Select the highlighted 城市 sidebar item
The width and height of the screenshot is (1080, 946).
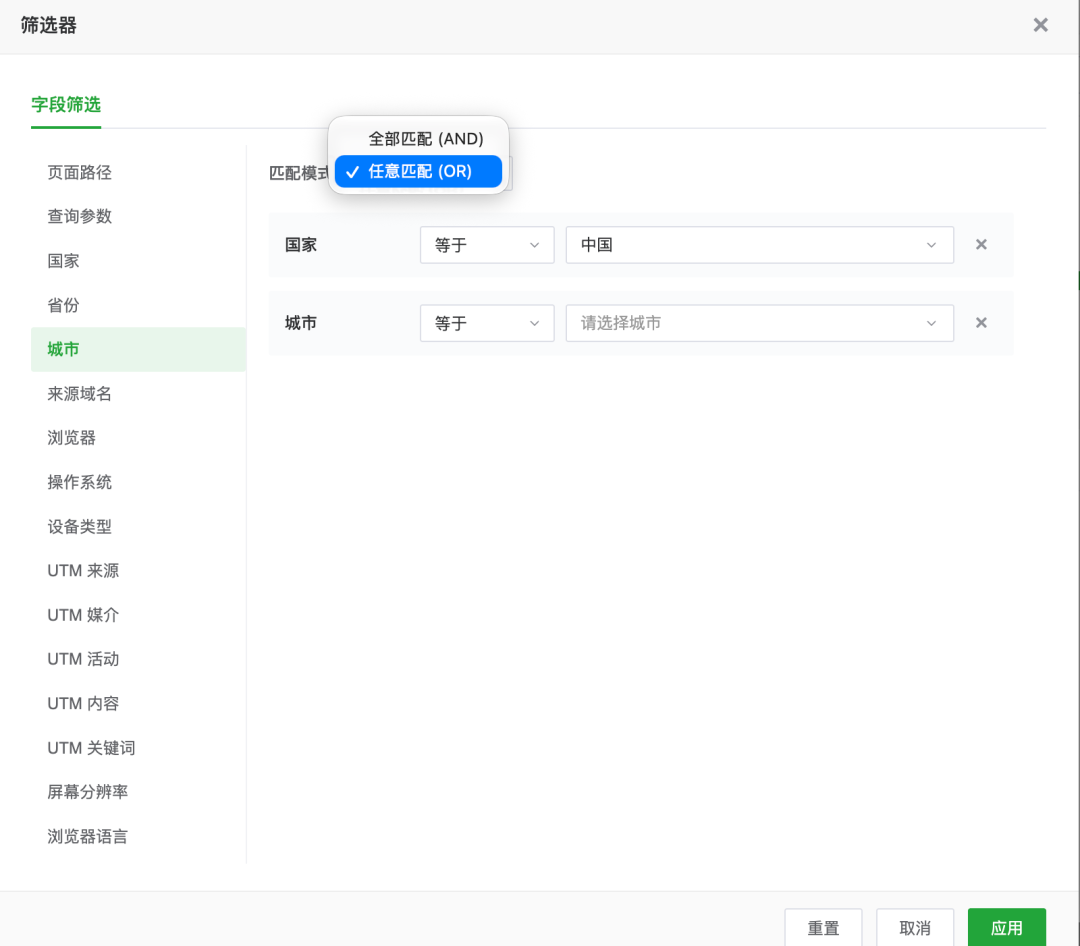click(x=138, y=349)
